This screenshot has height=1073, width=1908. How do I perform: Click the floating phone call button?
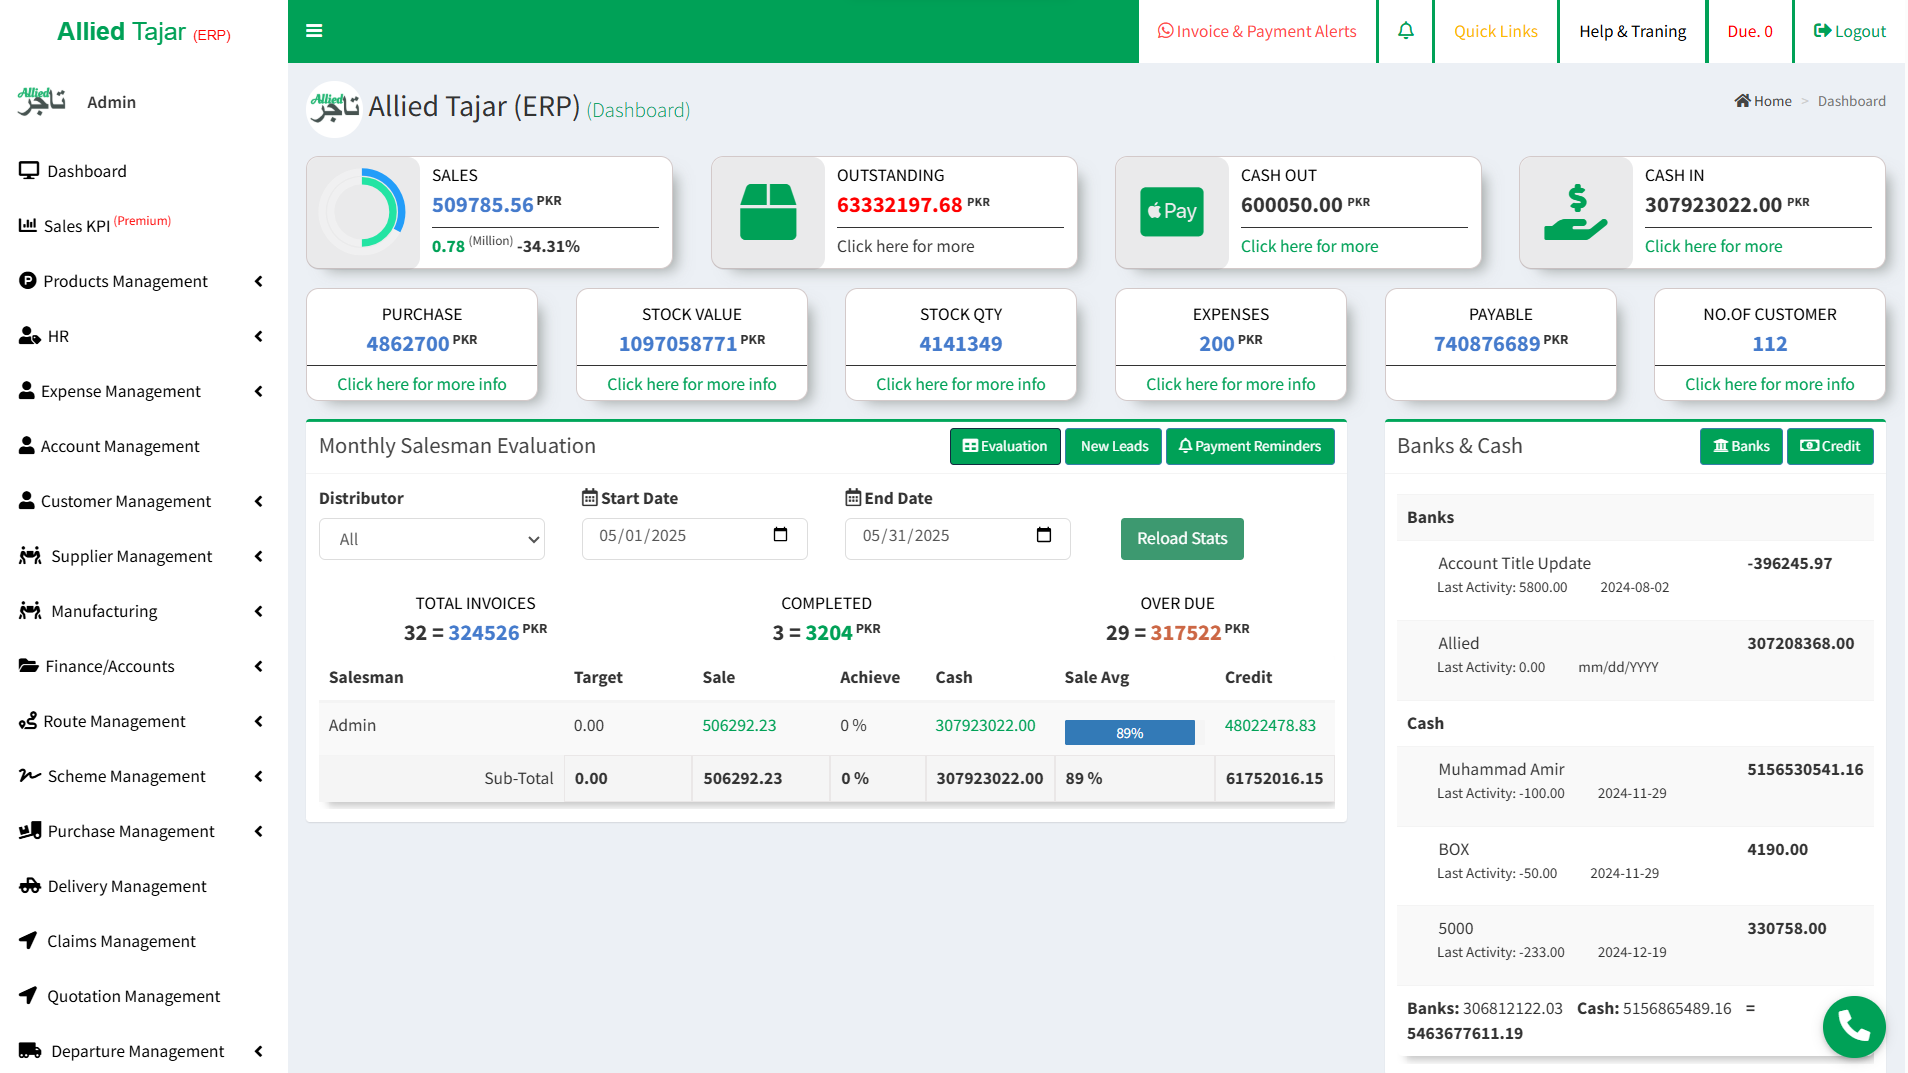tap(1853, 1026)
